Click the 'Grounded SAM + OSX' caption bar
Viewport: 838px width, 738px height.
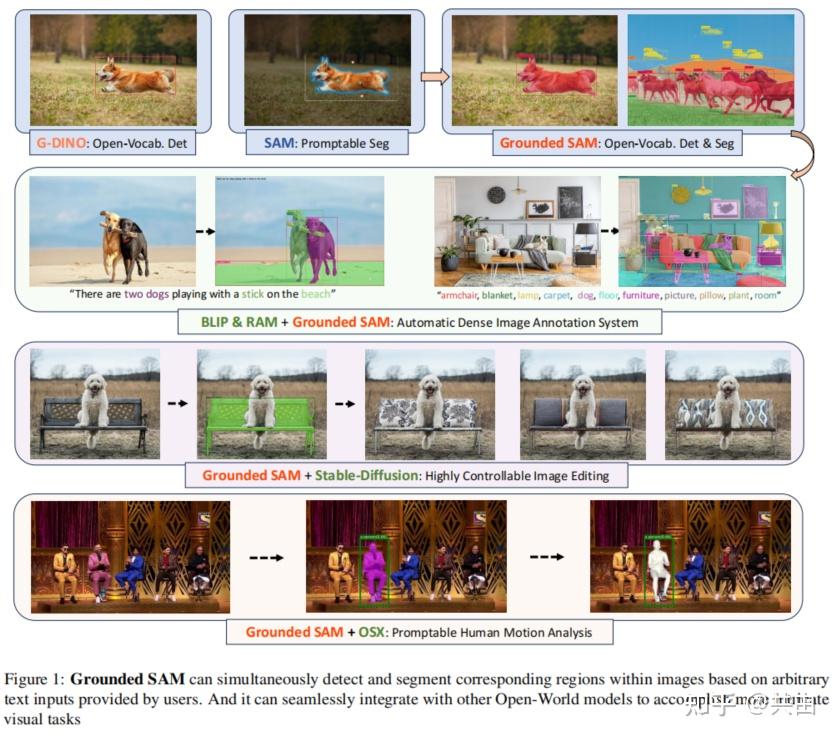418,632
